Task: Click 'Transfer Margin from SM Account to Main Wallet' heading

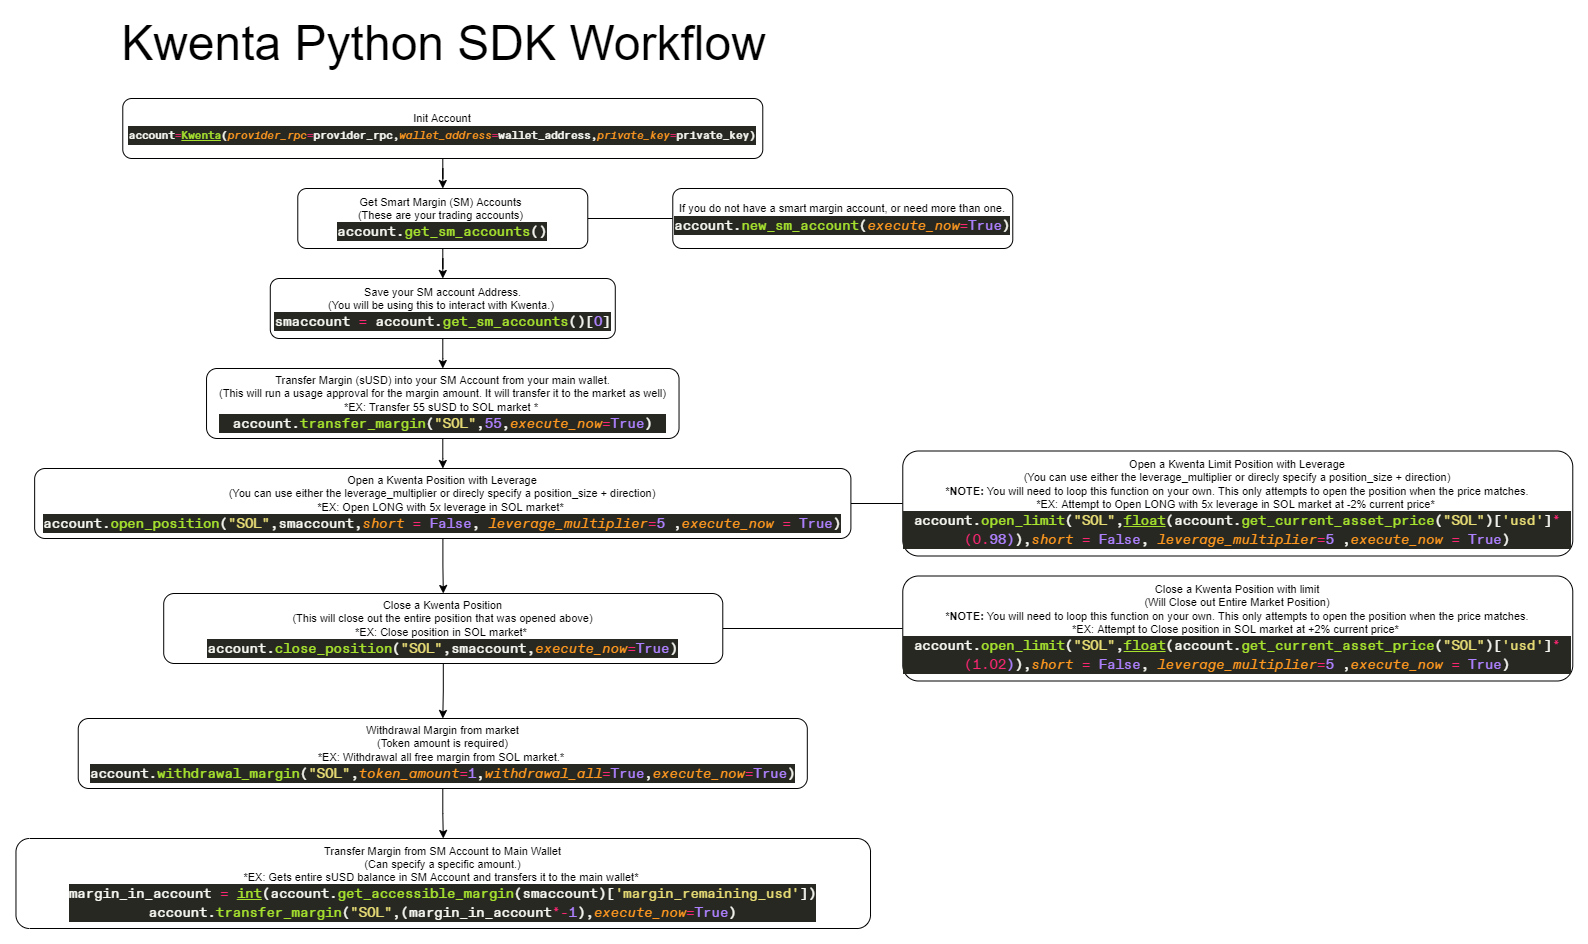Action: (442, 851)
